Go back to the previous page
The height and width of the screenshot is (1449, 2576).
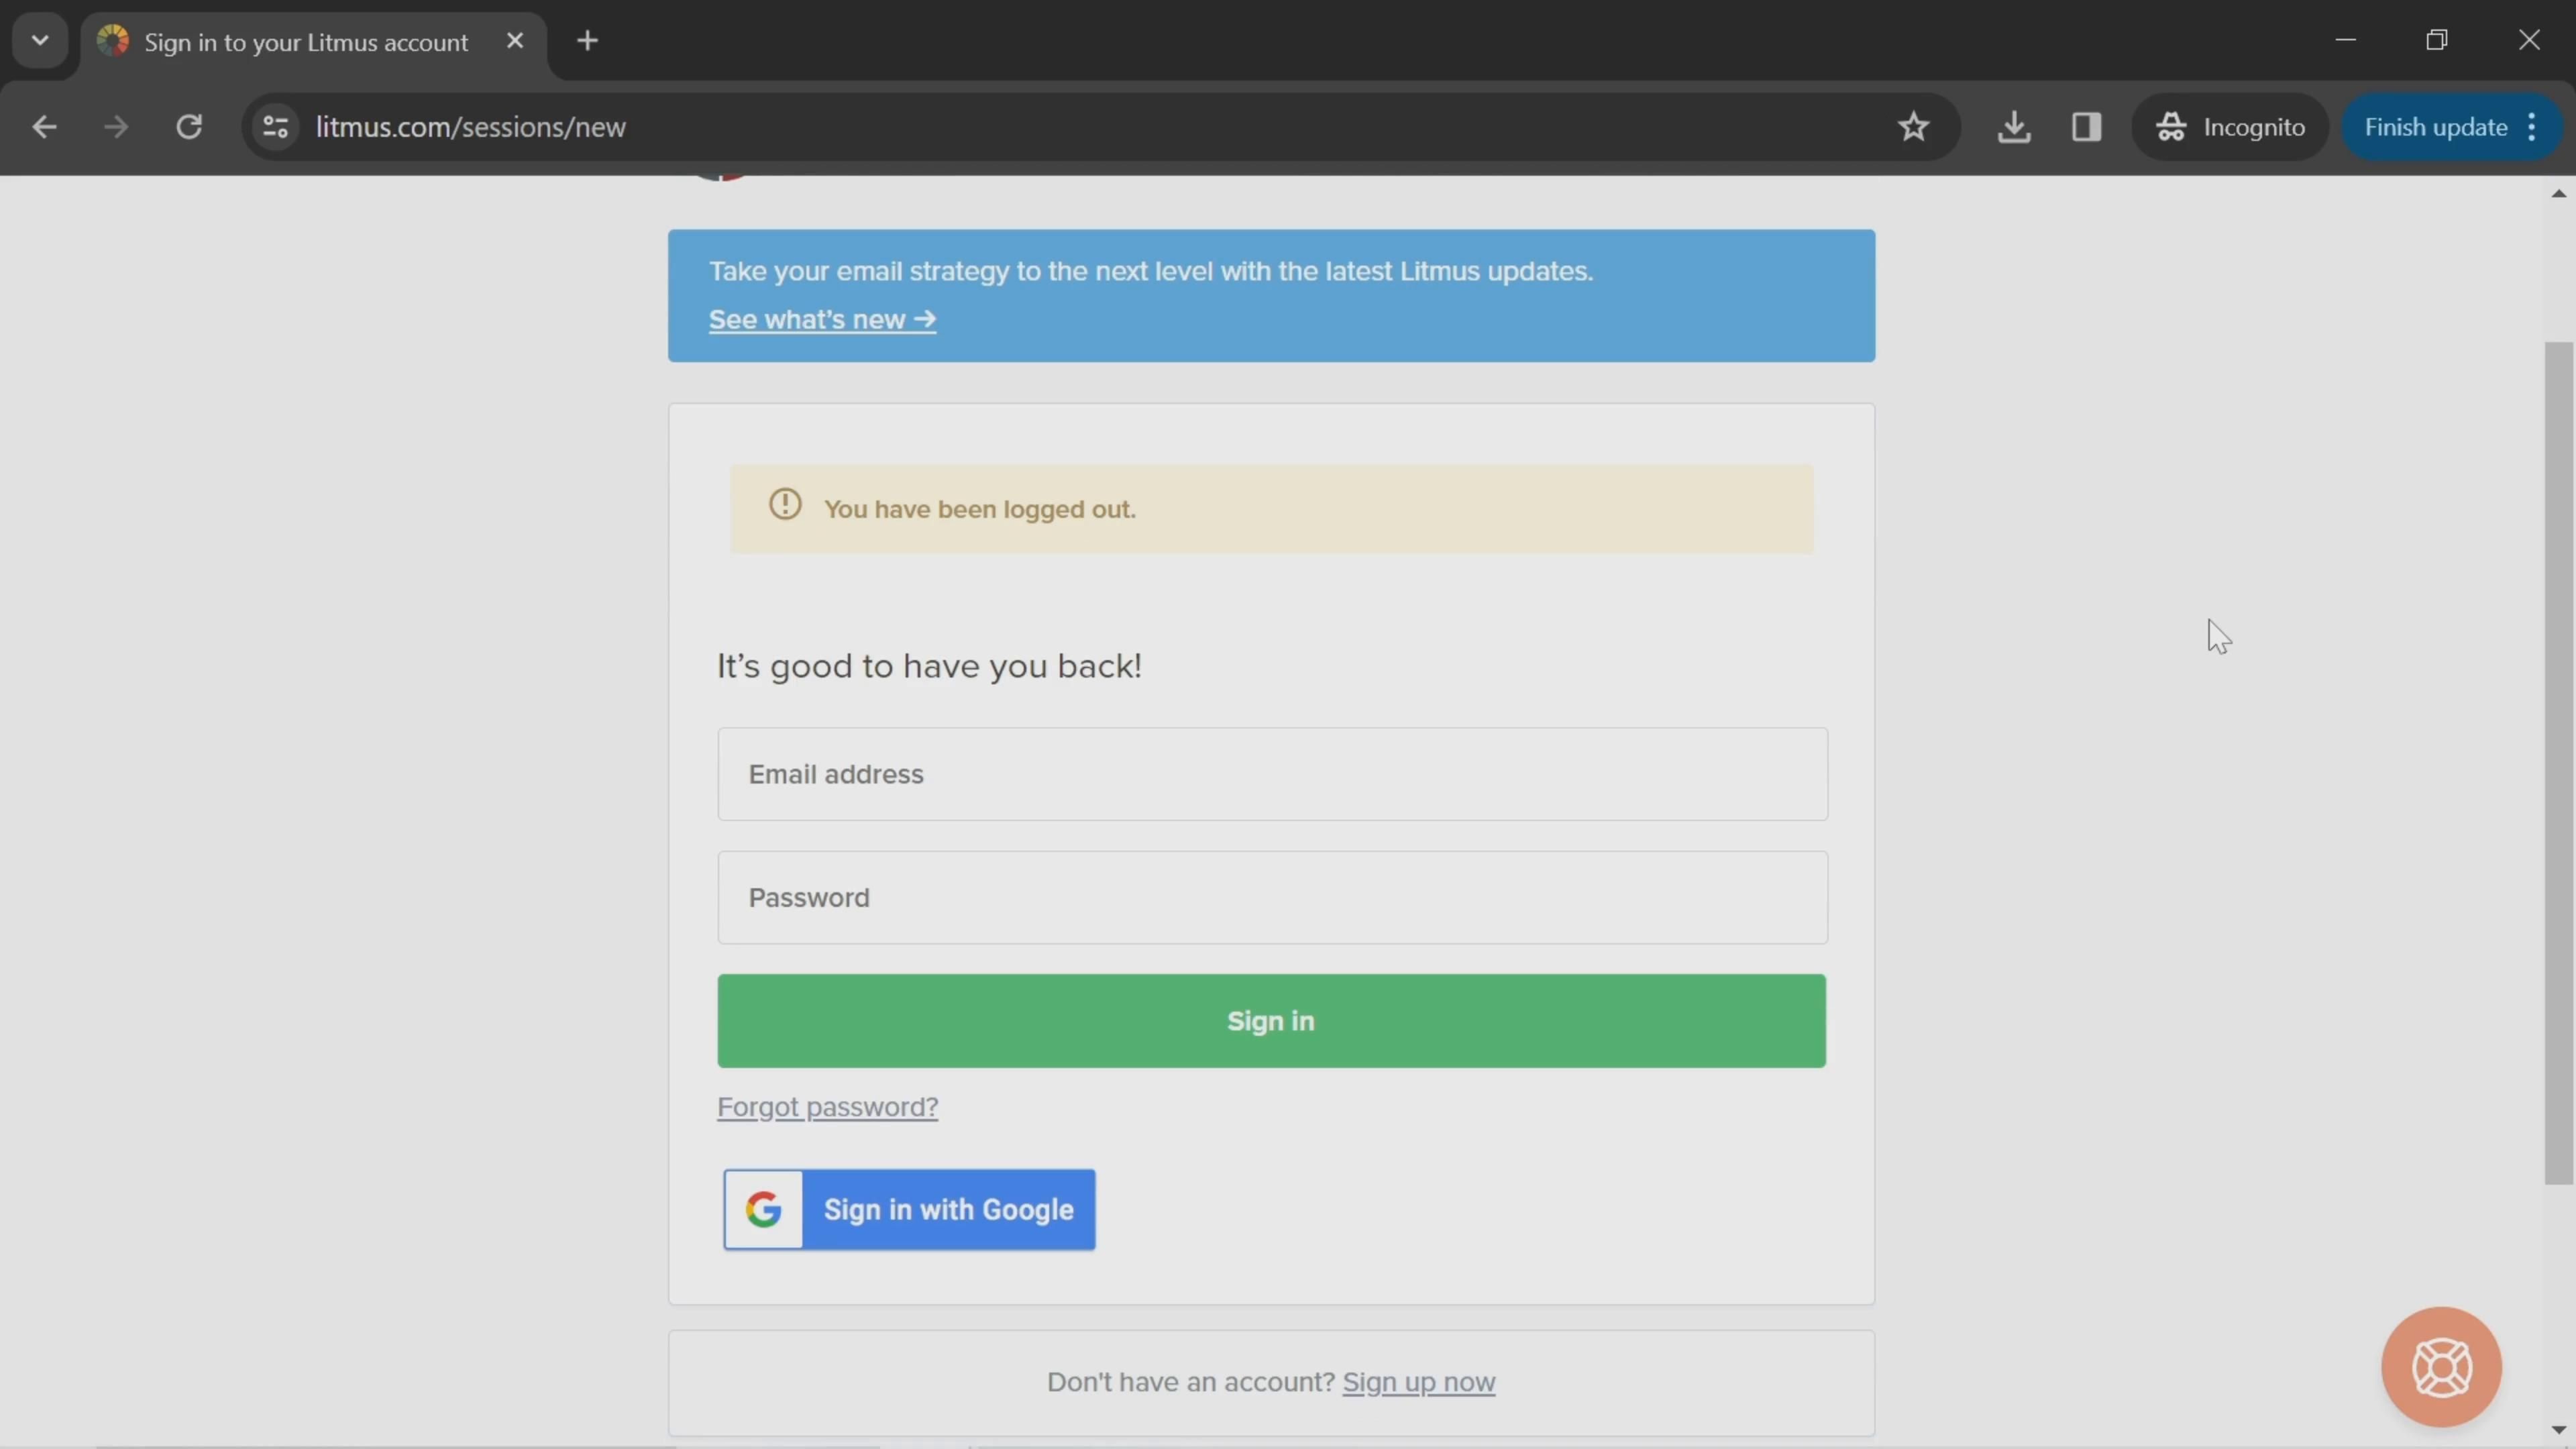click(44, 127)
